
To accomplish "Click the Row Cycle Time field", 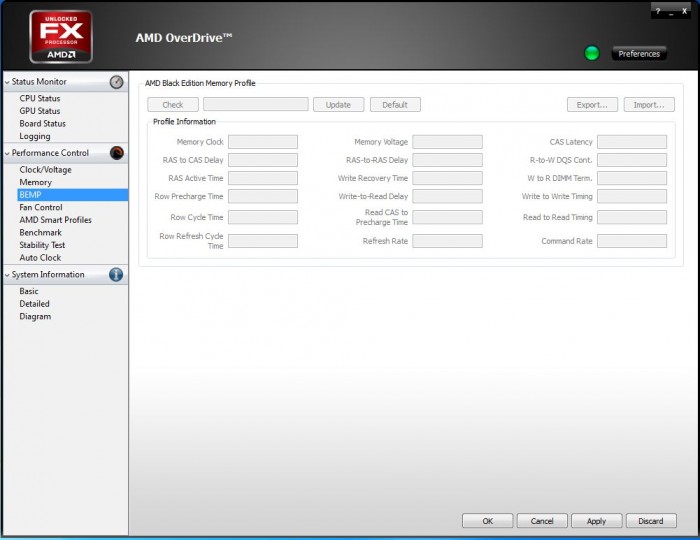I will pyautogui.click(x=263, y=217).
